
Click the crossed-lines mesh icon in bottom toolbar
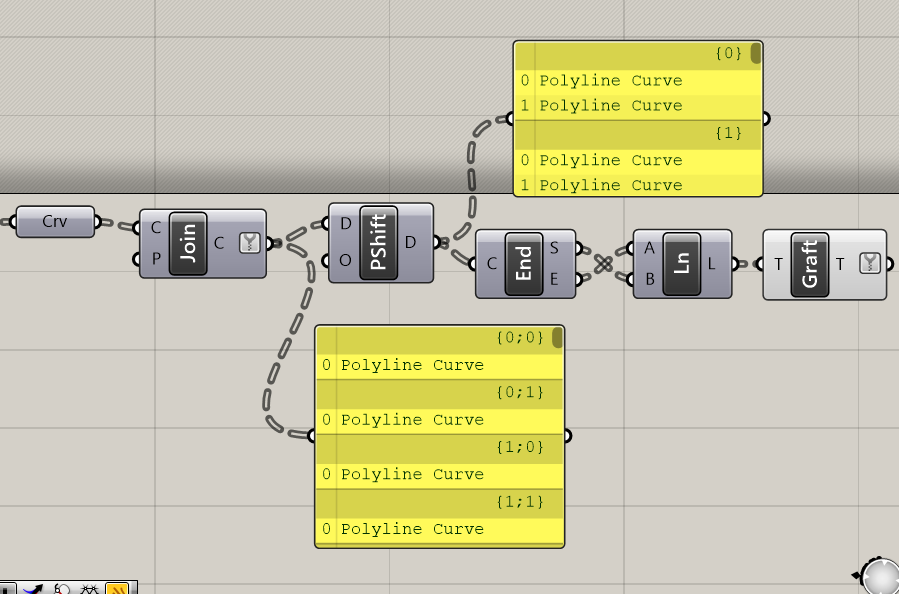(x=89, y=589)
